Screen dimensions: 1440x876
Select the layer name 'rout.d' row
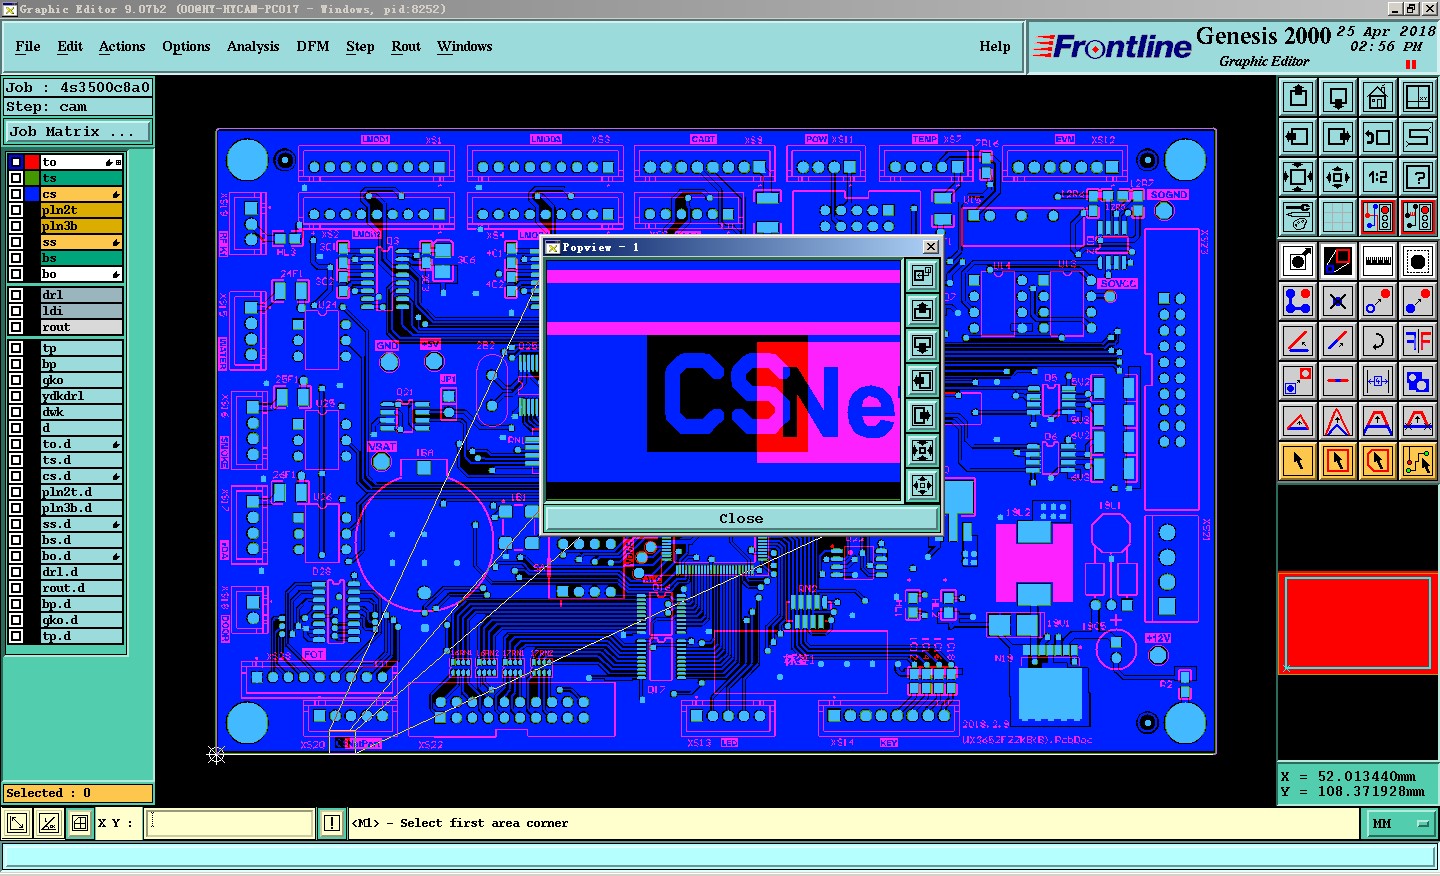click(x=81, y=588)
